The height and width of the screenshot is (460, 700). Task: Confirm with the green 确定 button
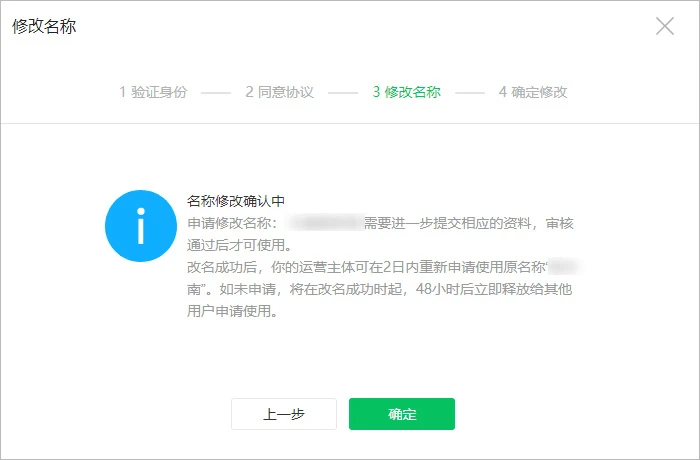401,414
